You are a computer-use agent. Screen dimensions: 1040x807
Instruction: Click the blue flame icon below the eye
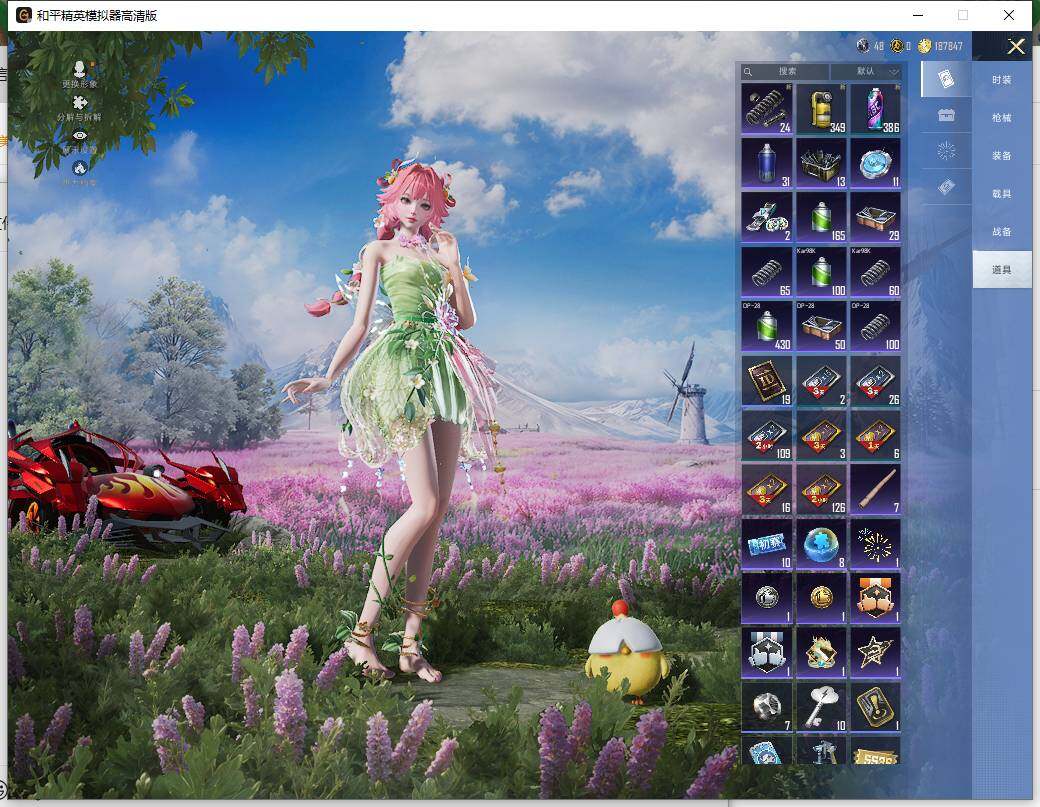(80, 168)
